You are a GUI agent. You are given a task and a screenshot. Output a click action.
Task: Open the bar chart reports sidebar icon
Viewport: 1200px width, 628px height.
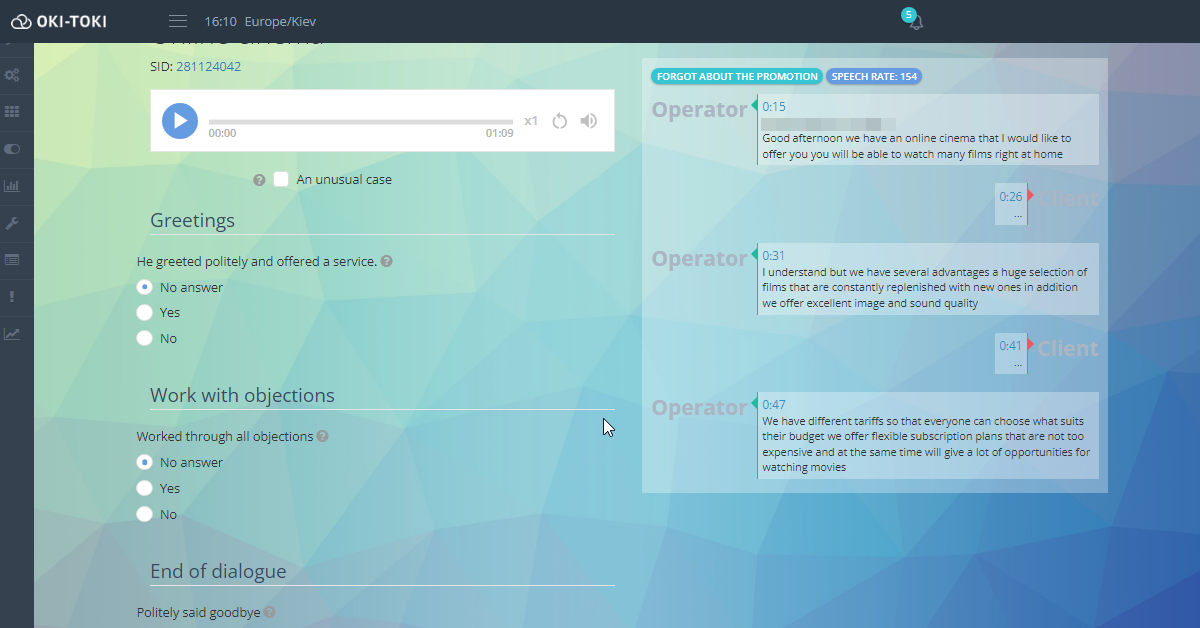(x=12, y=186)
